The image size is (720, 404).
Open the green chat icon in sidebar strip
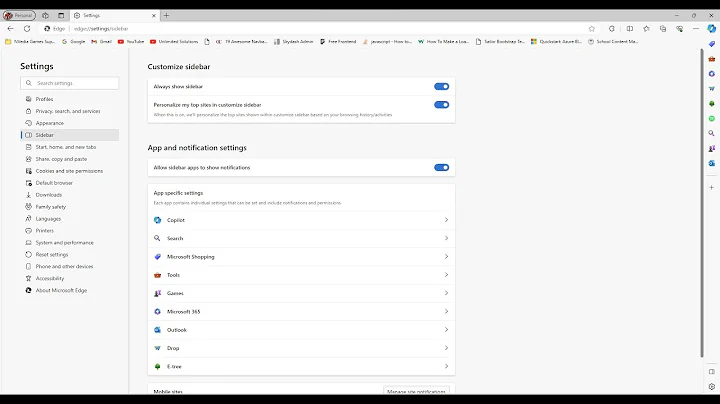[x=711, y=118]
